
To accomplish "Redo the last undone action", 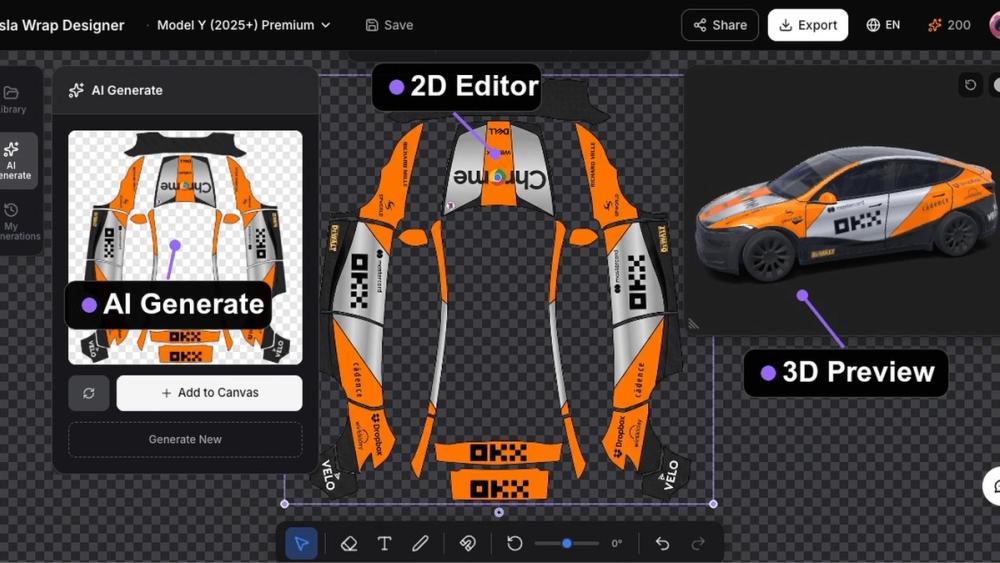I will point(698,543).
